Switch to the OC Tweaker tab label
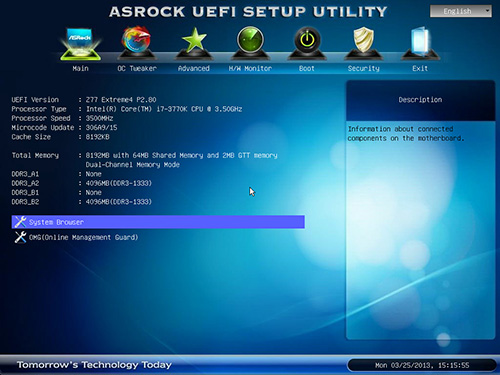Screen dimensions: 500x375 (x=137, y=68)
